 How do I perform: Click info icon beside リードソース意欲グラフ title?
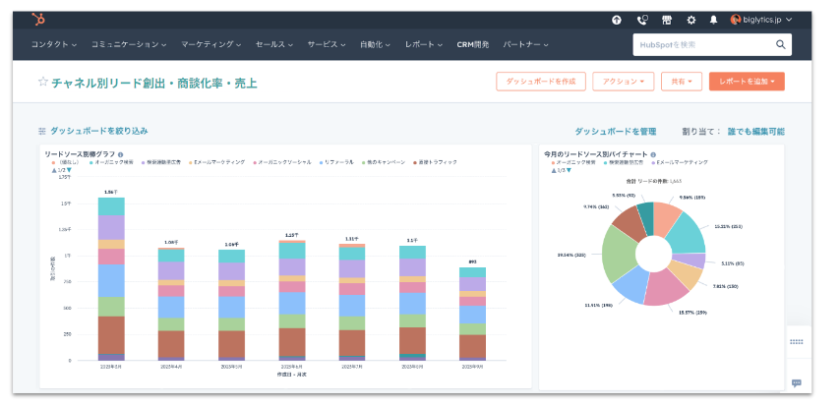click(x=121, y=155)
